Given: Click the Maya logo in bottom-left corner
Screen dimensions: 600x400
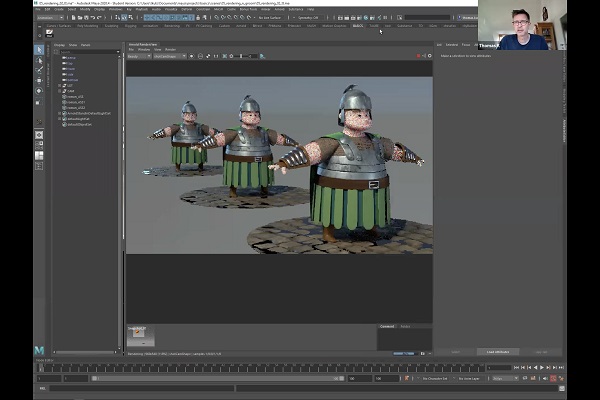Looking at the screenshot, I should point(39,350).
